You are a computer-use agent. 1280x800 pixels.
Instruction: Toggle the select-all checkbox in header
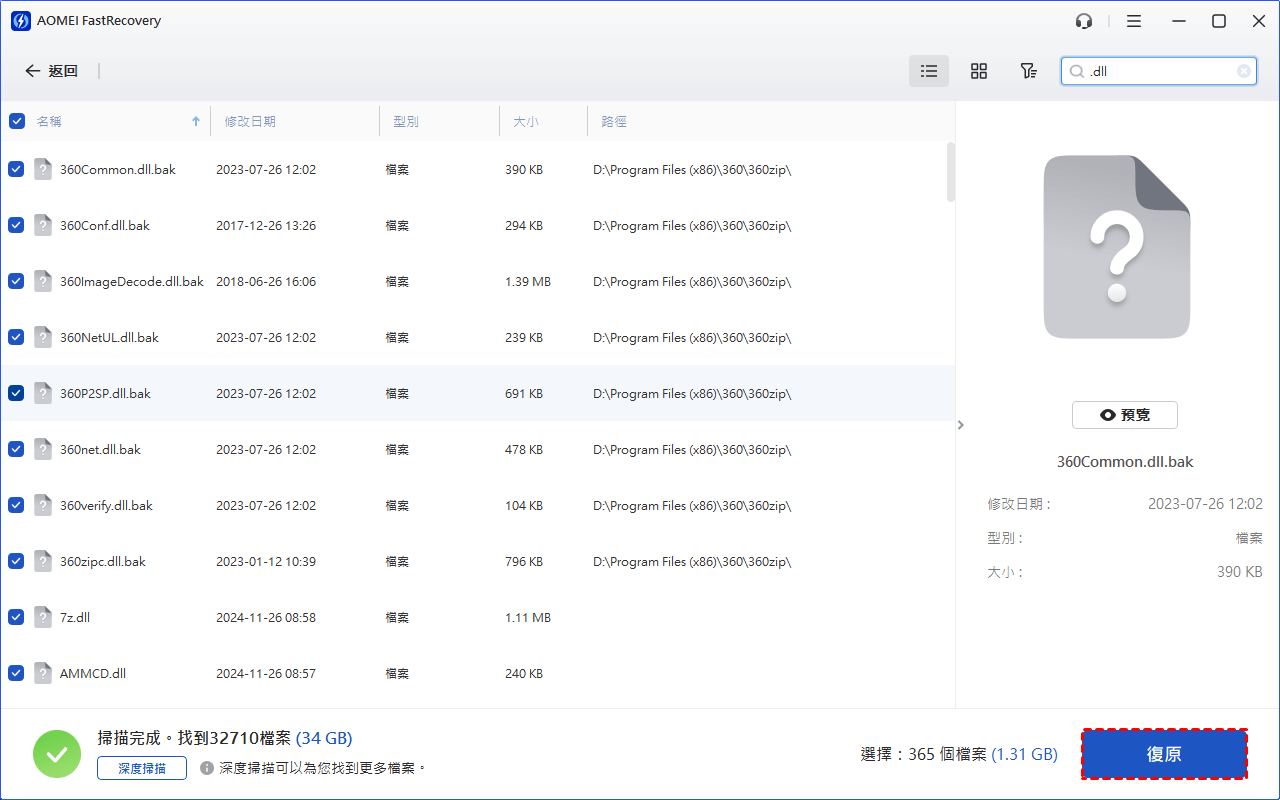pos(17,121)
